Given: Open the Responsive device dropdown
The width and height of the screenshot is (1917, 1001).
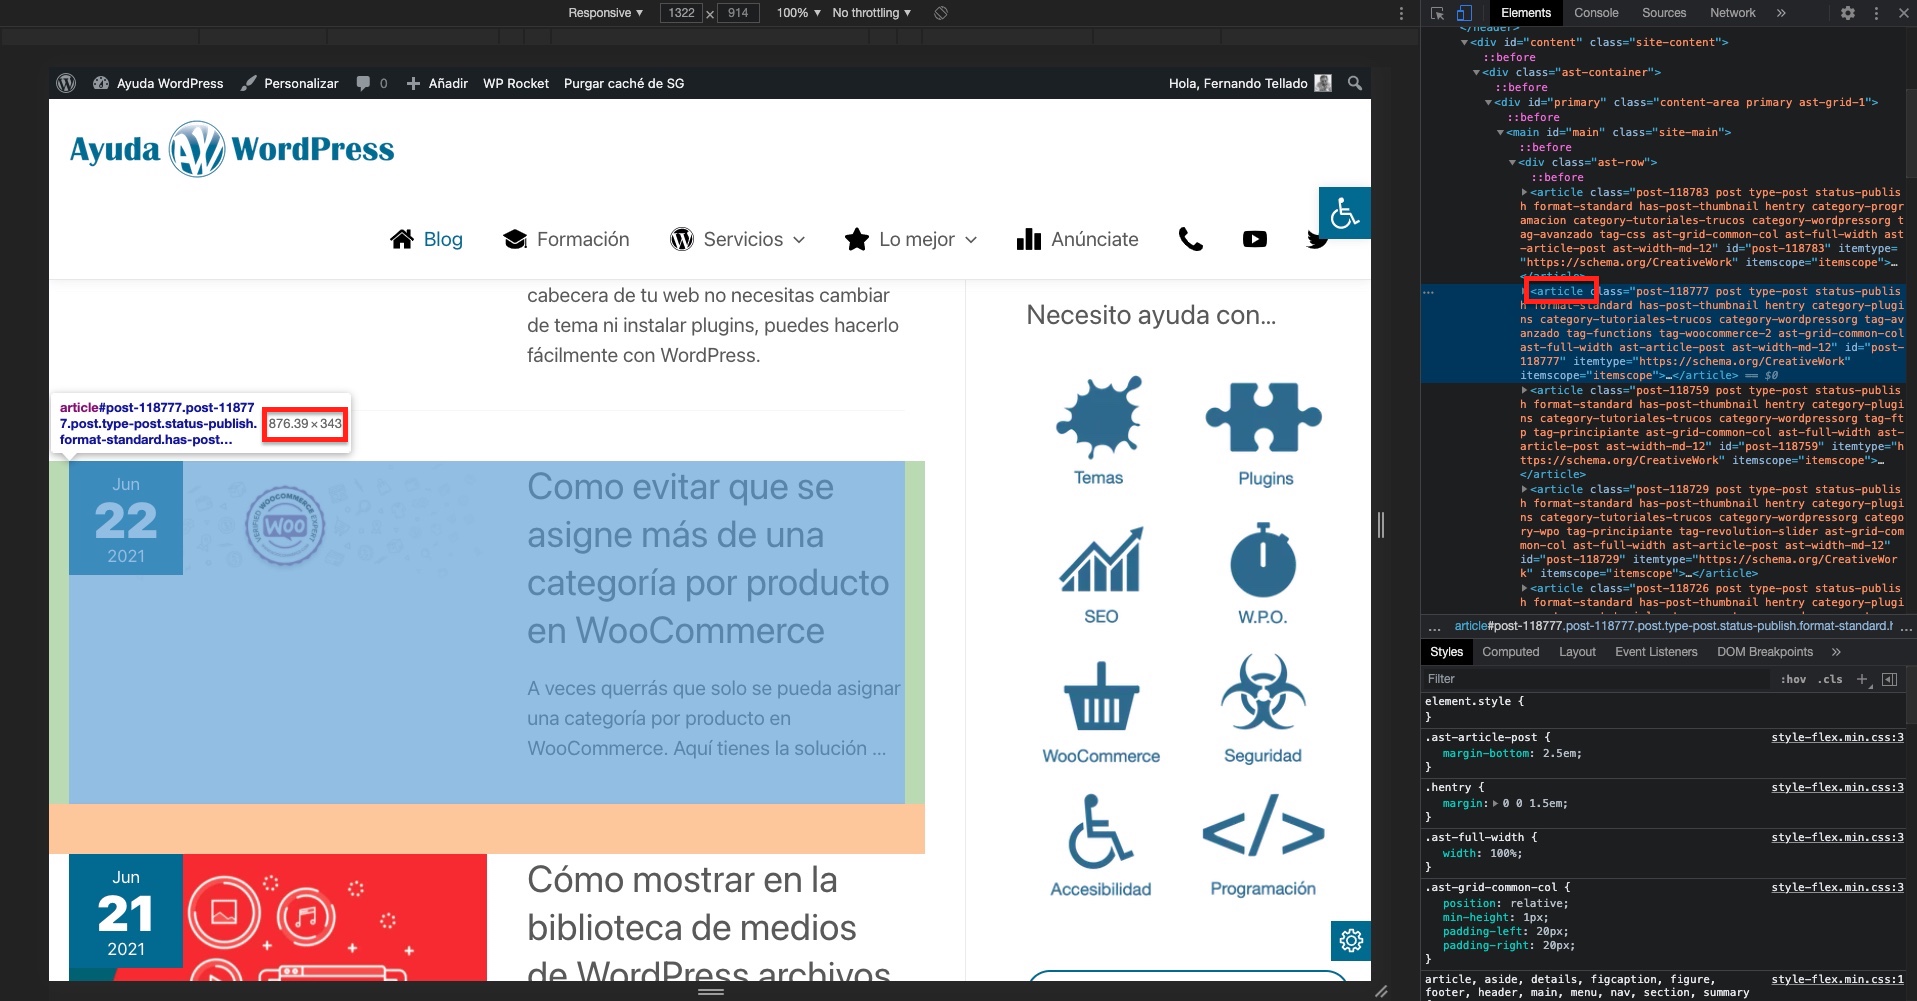Looking at the screenshot, I should coord(603,13).
